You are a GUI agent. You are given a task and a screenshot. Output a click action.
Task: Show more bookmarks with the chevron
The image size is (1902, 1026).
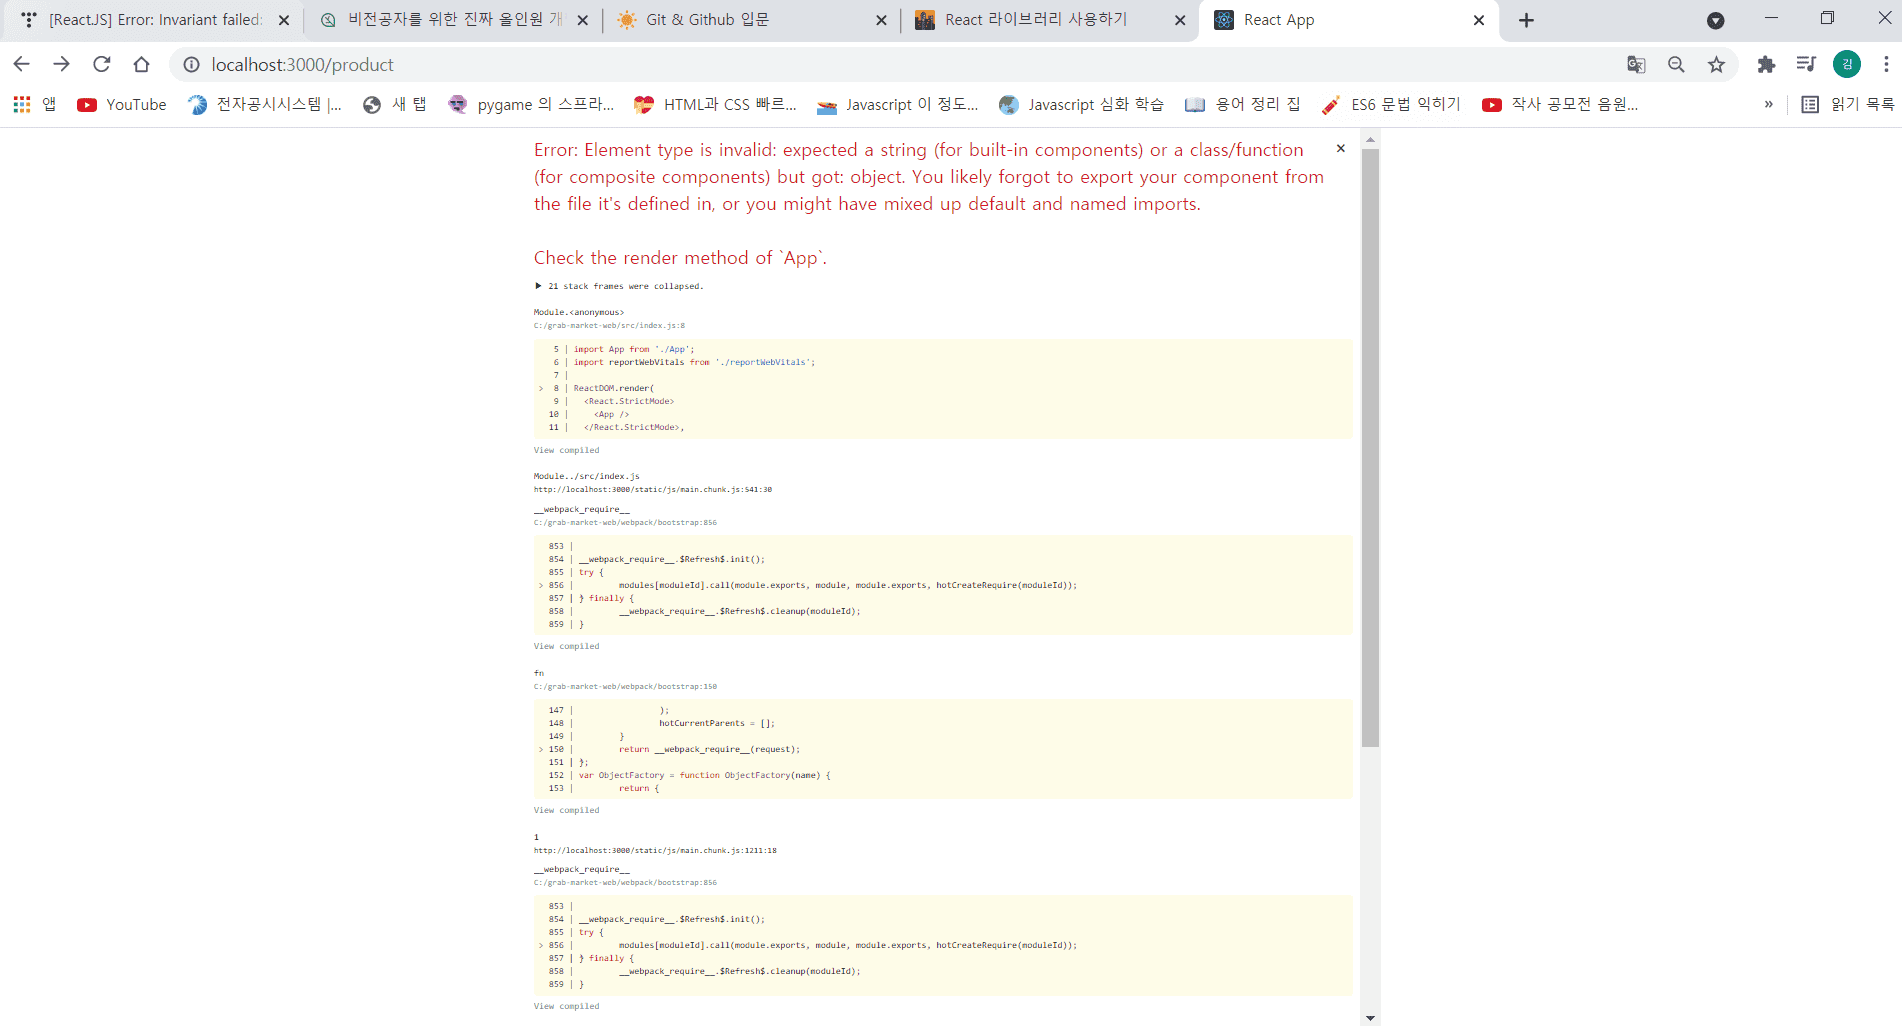[x=1768, y=104]
